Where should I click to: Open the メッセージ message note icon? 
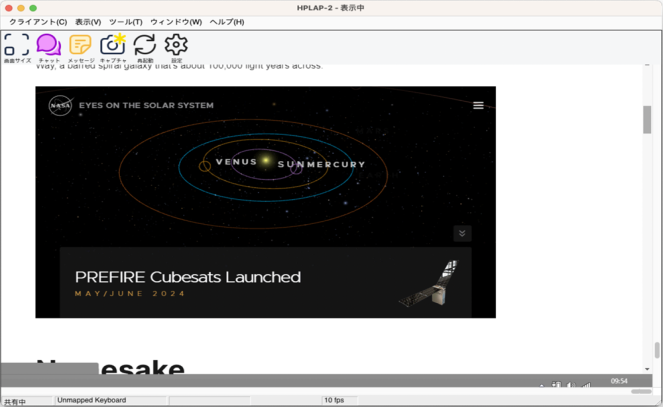[80, 44]
